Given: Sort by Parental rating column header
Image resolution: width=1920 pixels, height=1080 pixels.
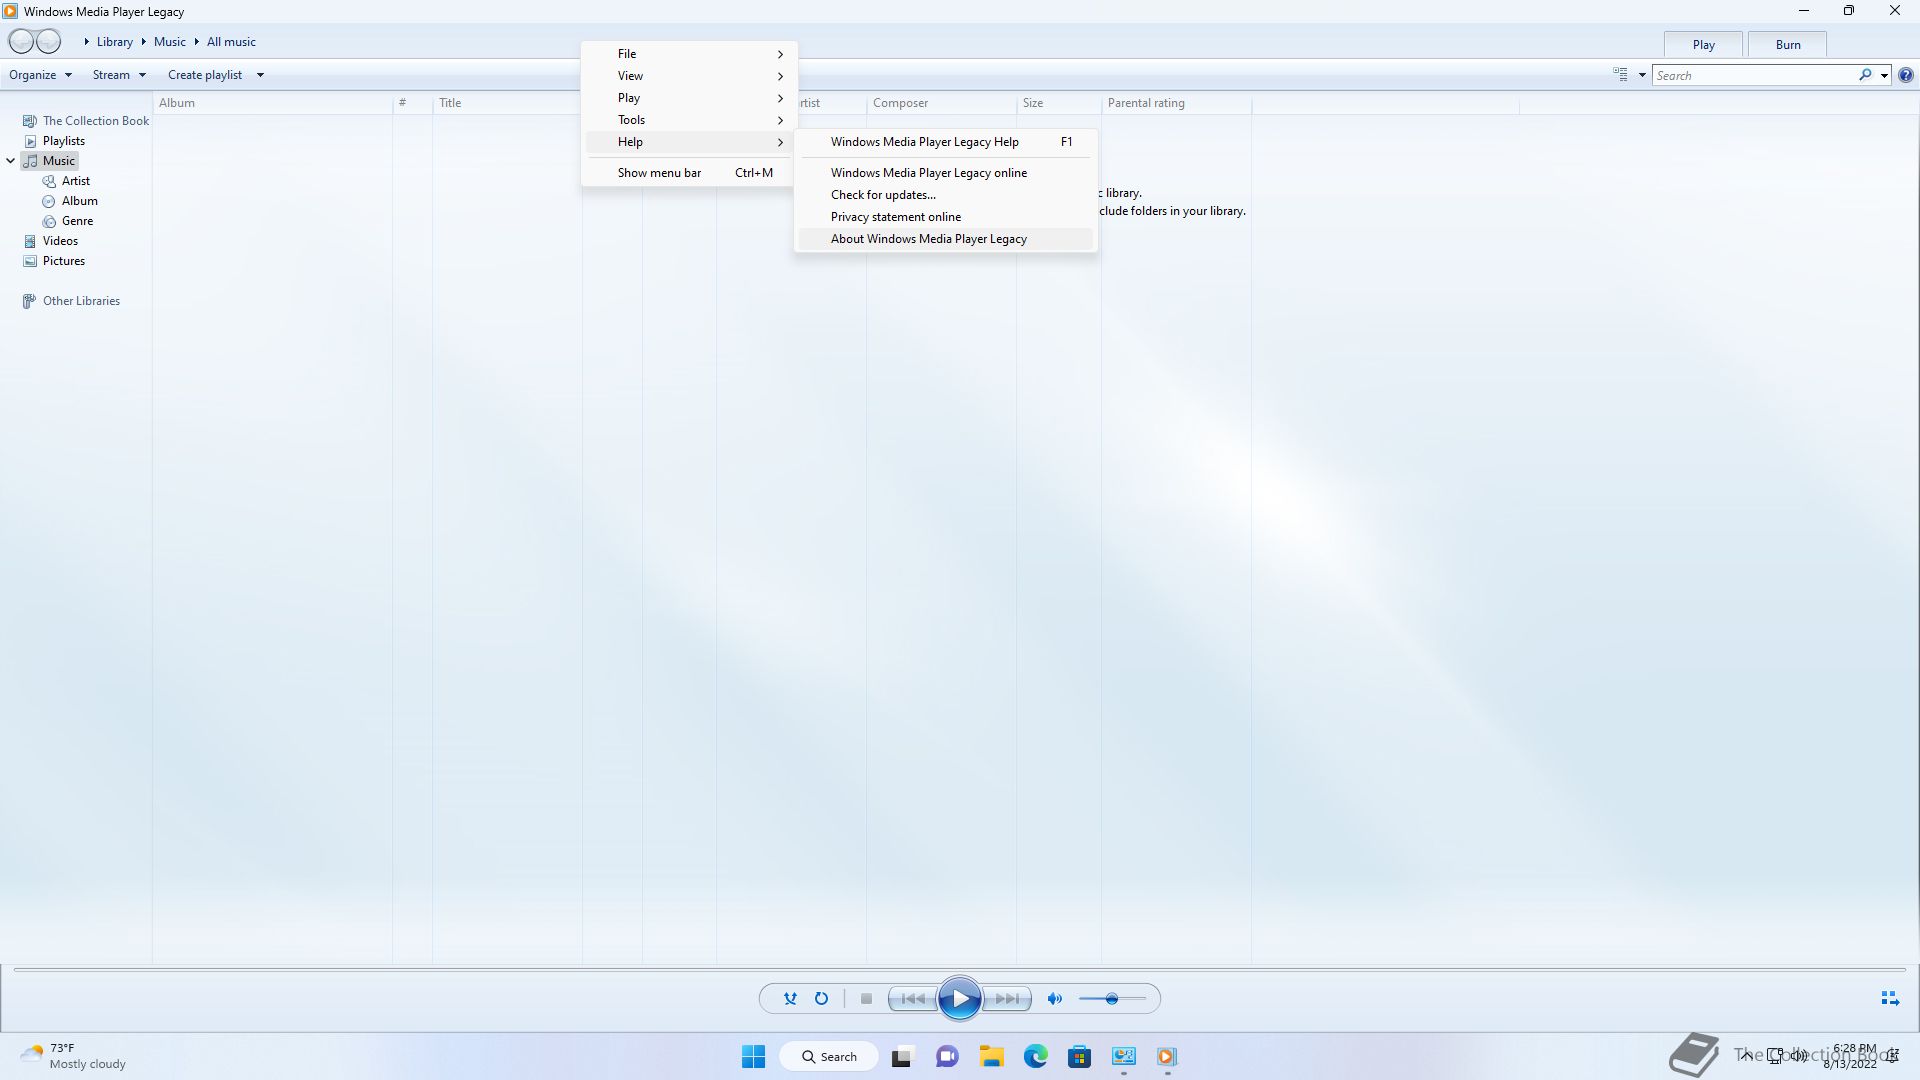Looking at the screenshot, I should point(1177,103).
